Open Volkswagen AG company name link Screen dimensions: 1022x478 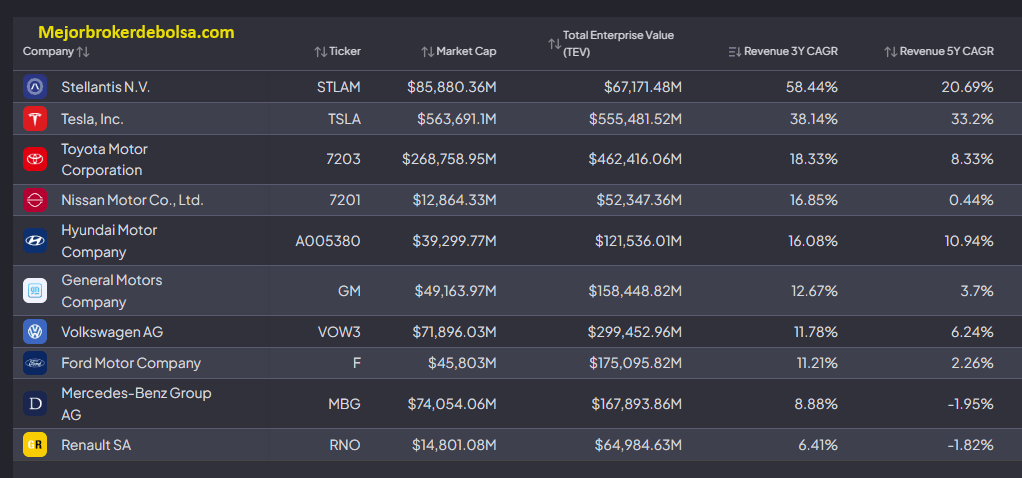point(112,332)
